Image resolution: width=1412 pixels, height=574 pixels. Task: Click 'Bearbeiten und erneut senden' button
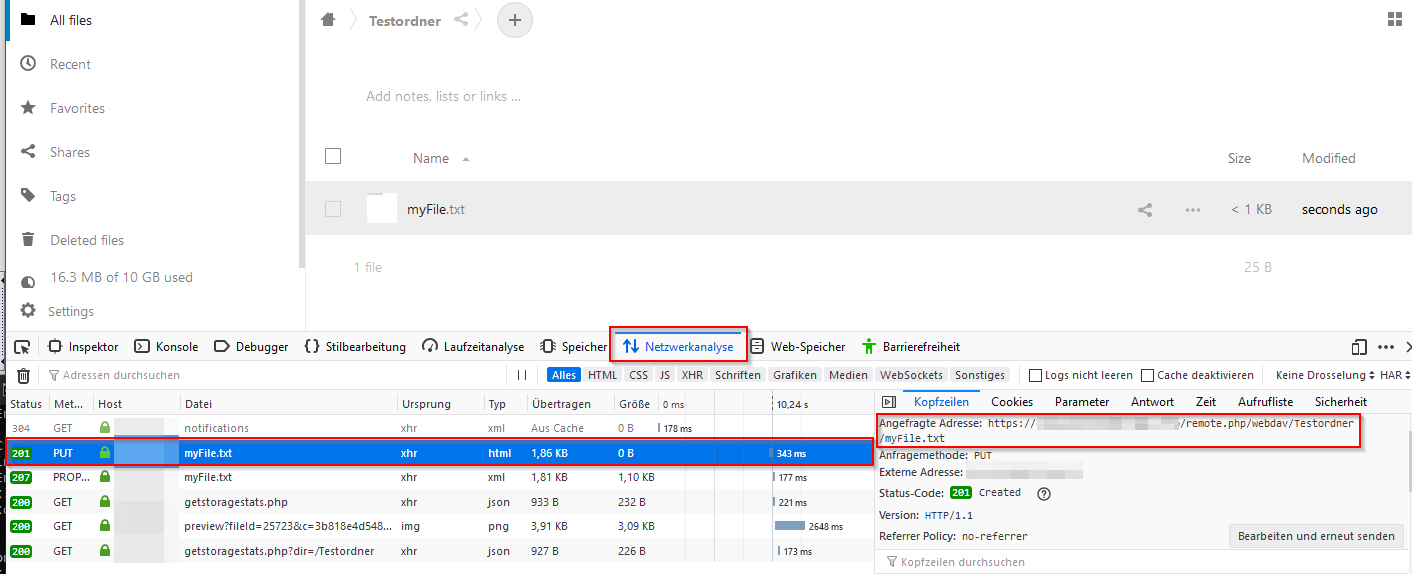click(1316, 536)
